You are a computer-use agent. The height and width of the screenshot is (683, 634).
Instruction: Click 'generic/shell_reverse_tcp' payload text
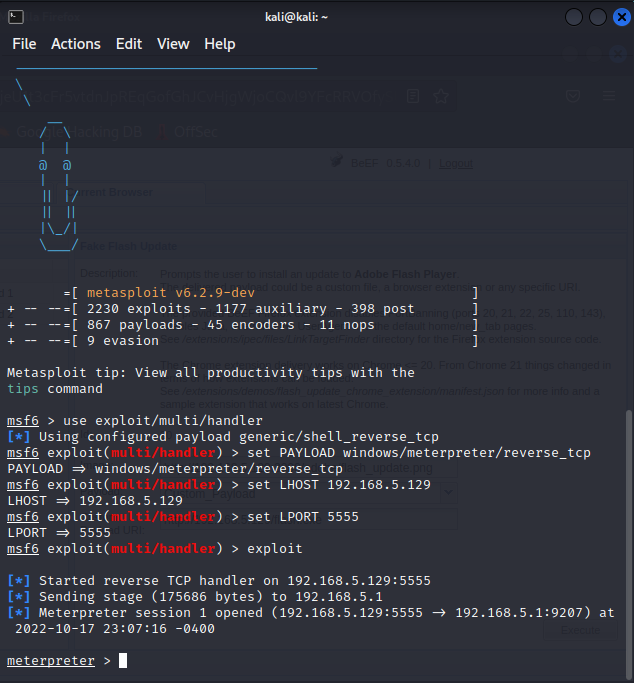(339, 437)
